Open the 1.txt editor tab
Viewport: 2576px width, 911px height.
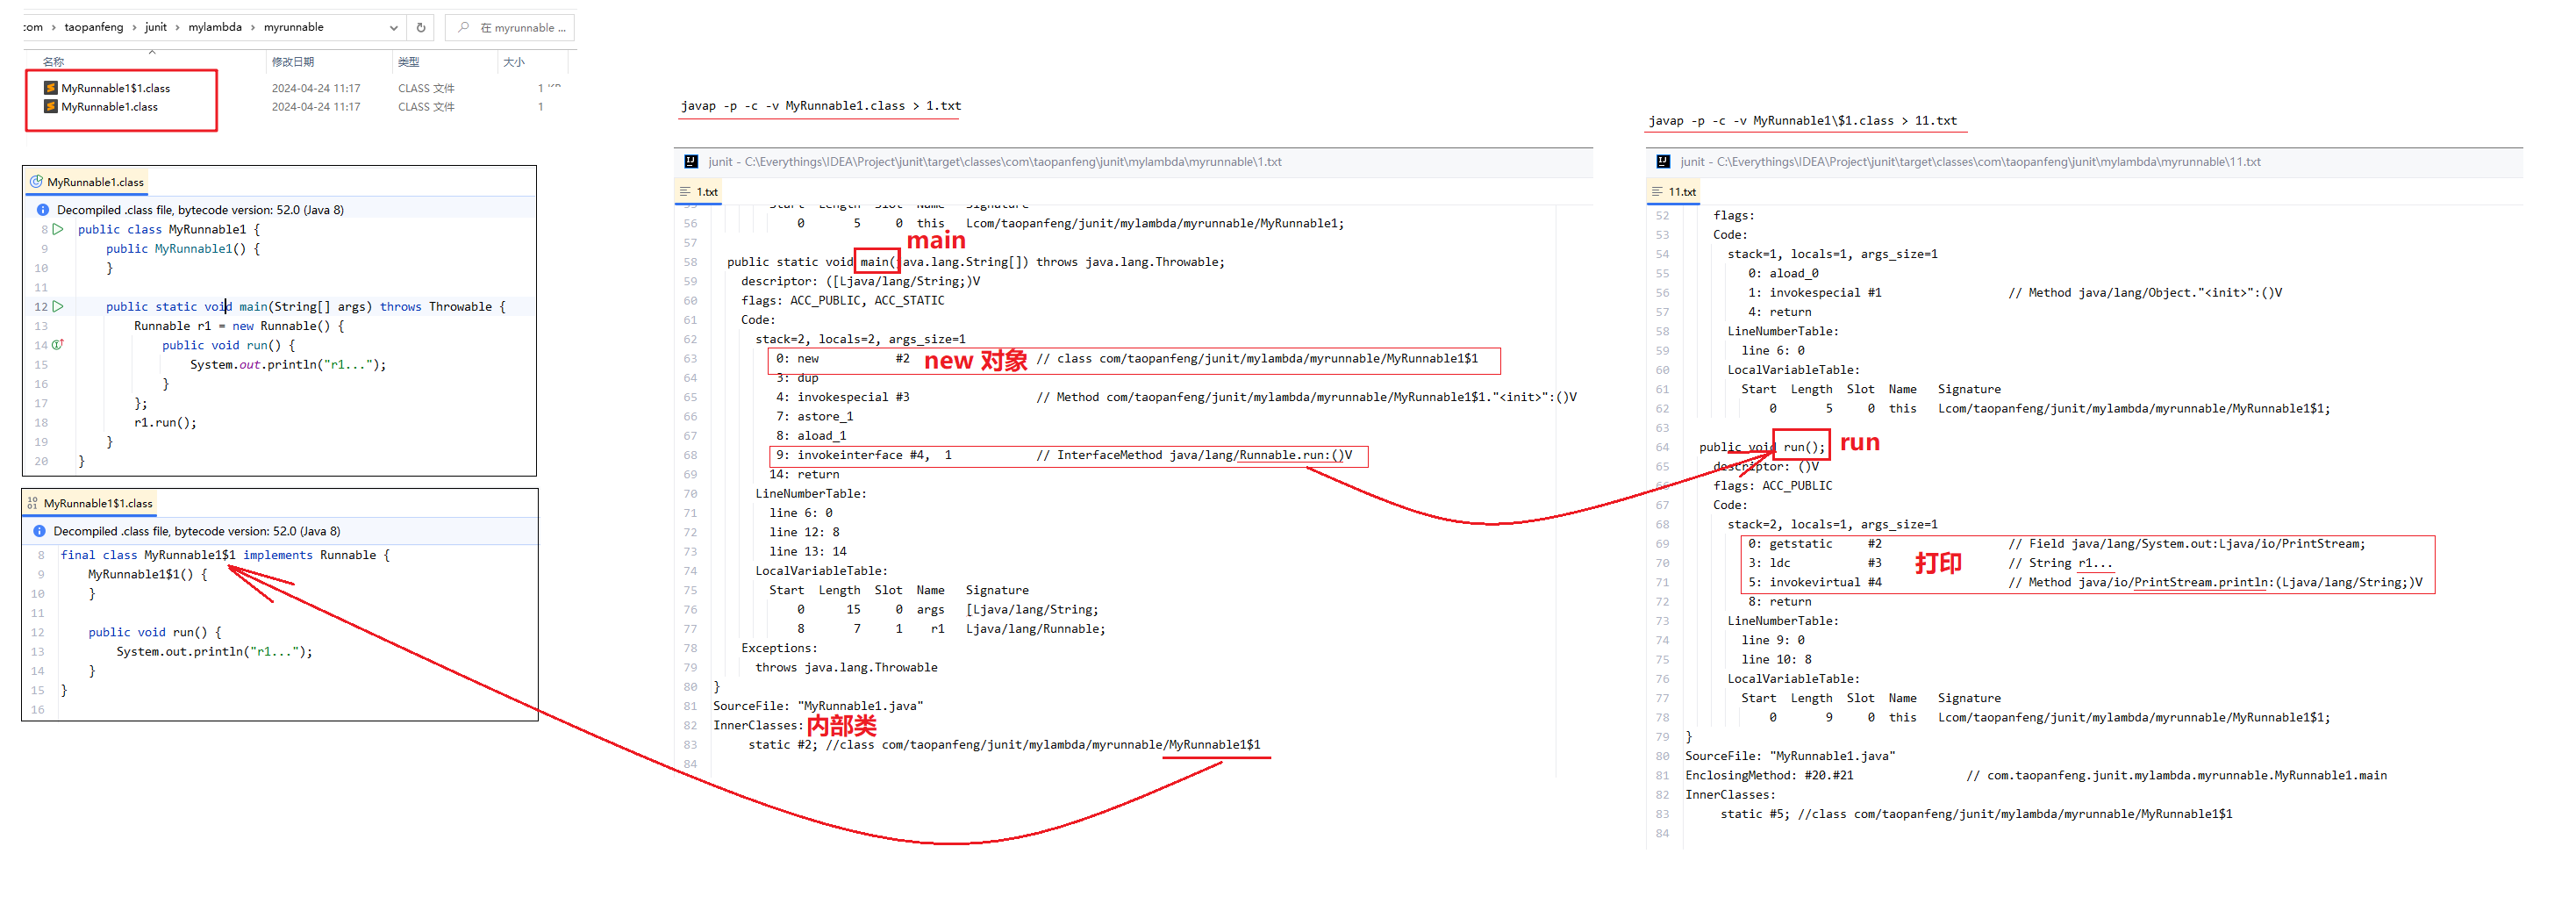point(699,191)
